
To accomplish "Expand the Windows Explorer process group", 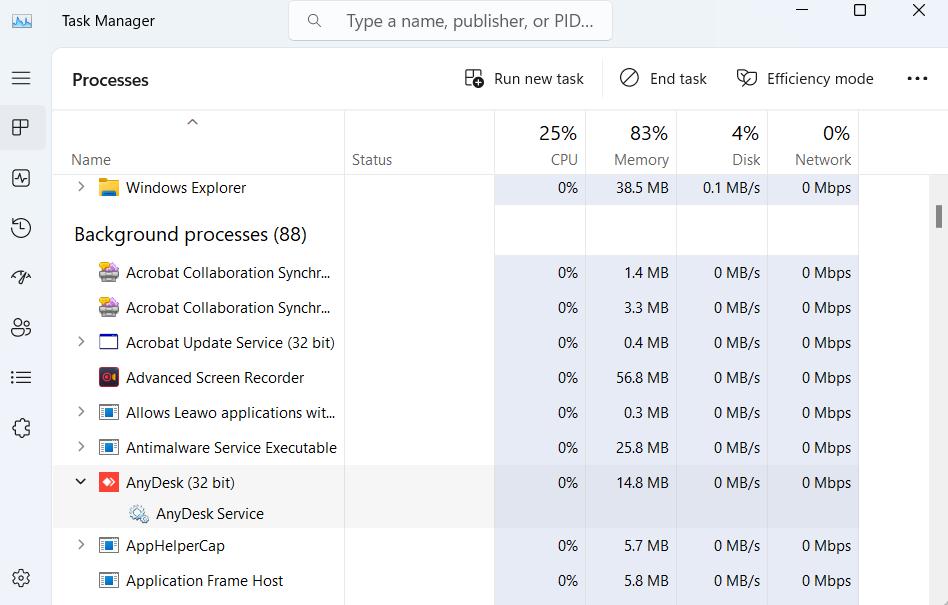I will [x=81, y=187].
